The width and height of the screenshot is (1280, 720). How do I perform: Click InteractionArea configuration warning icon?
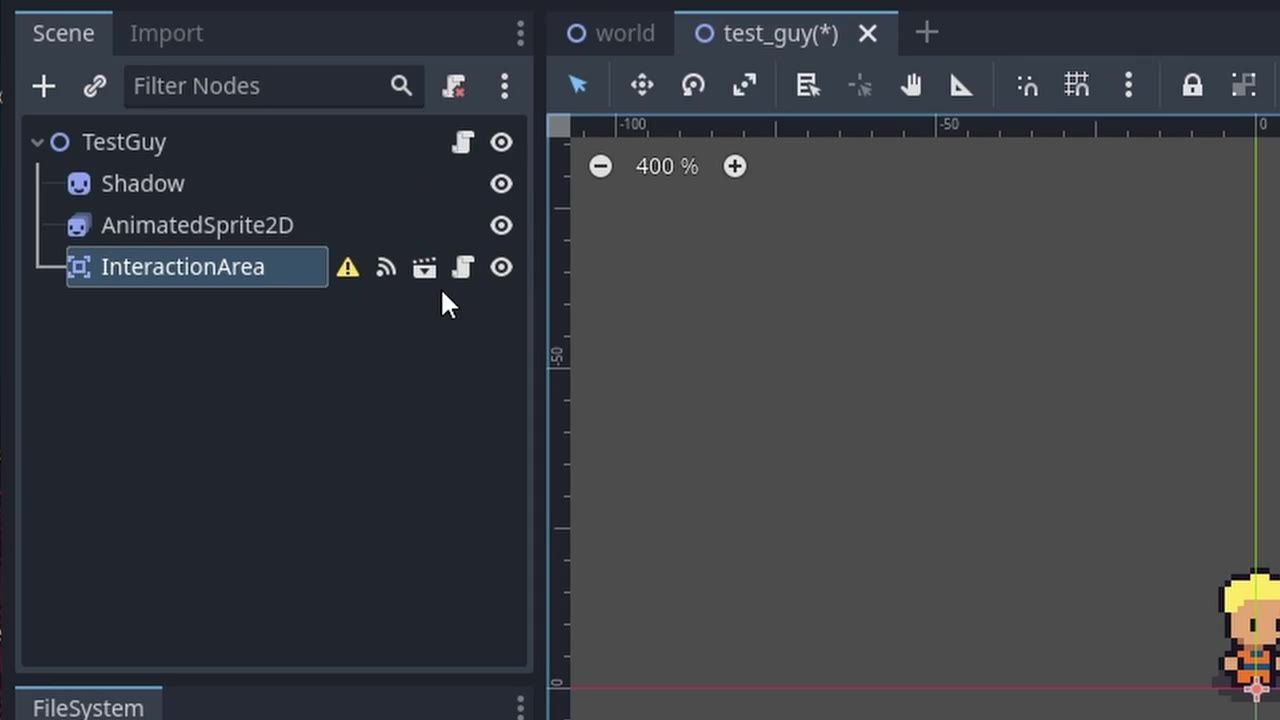click(x=347, y=267)
